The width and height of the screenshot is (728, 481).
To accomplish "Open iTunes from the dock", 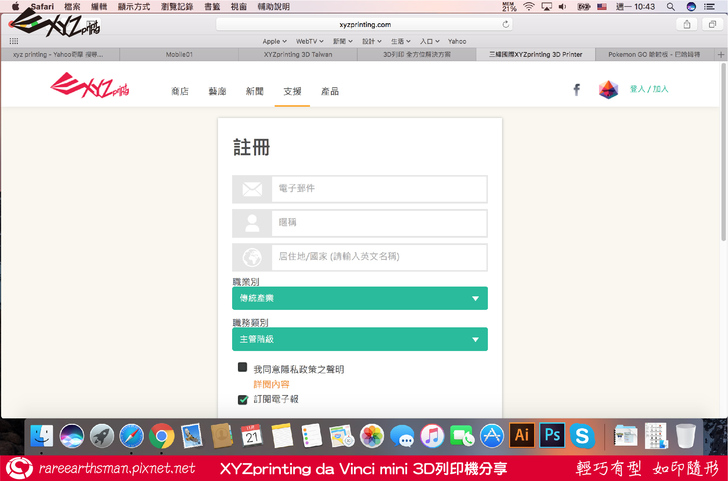I will pyautogui.click(x=432, y=436).
